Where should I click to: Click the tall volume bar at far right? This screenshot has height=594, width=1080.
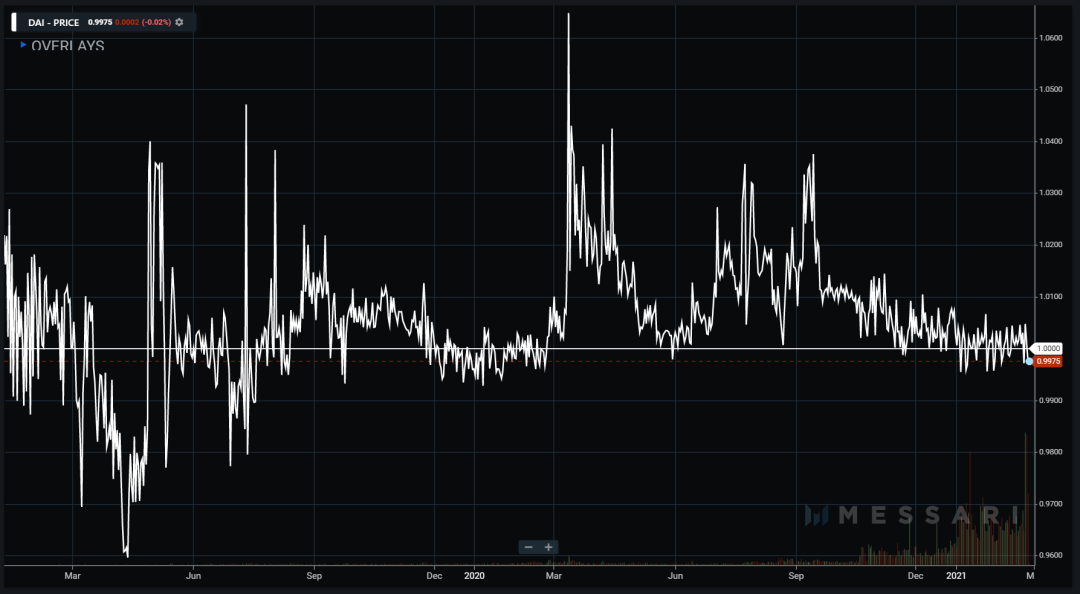click(x=1026, y=499)
